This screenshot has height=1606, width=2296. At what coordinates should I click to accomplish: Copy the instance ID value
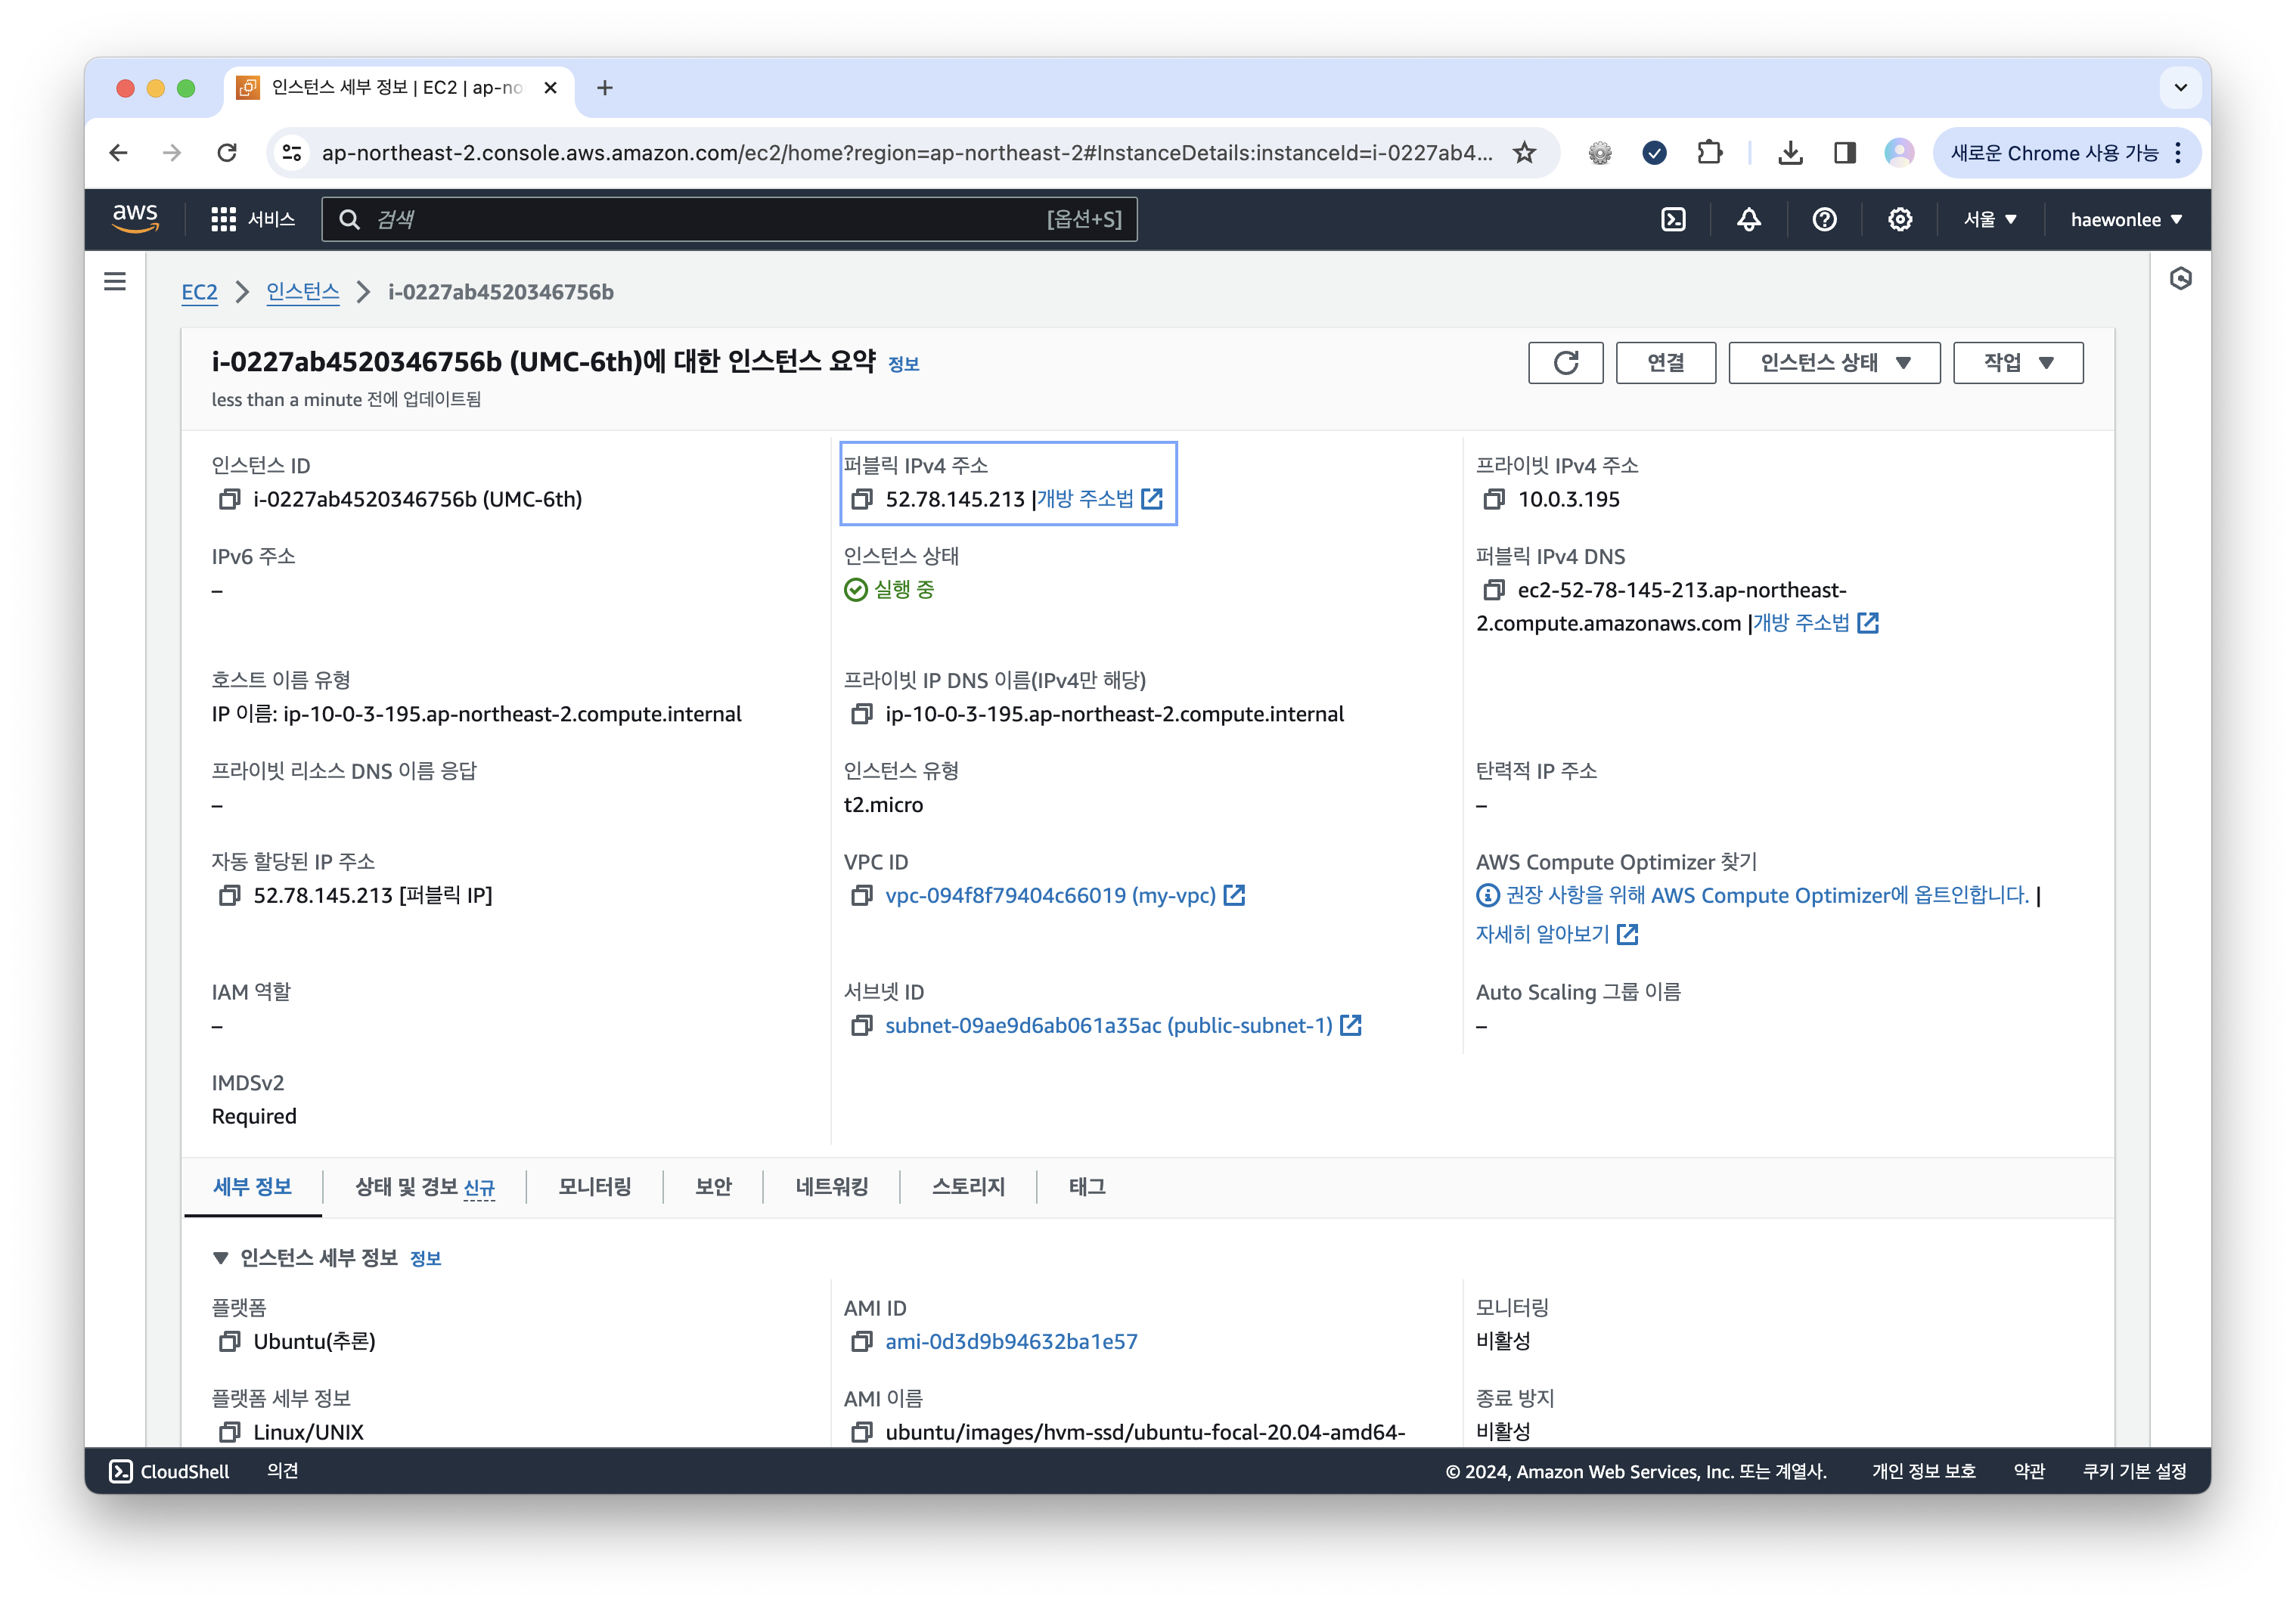click(x=229, y=499)
